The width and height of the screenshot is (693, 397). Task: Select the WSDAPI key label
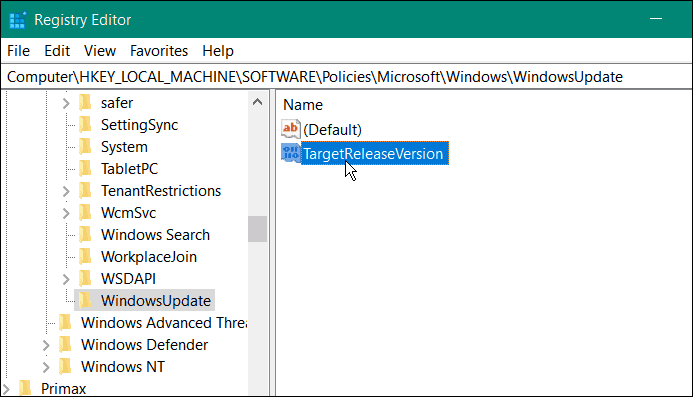[128, 279]
